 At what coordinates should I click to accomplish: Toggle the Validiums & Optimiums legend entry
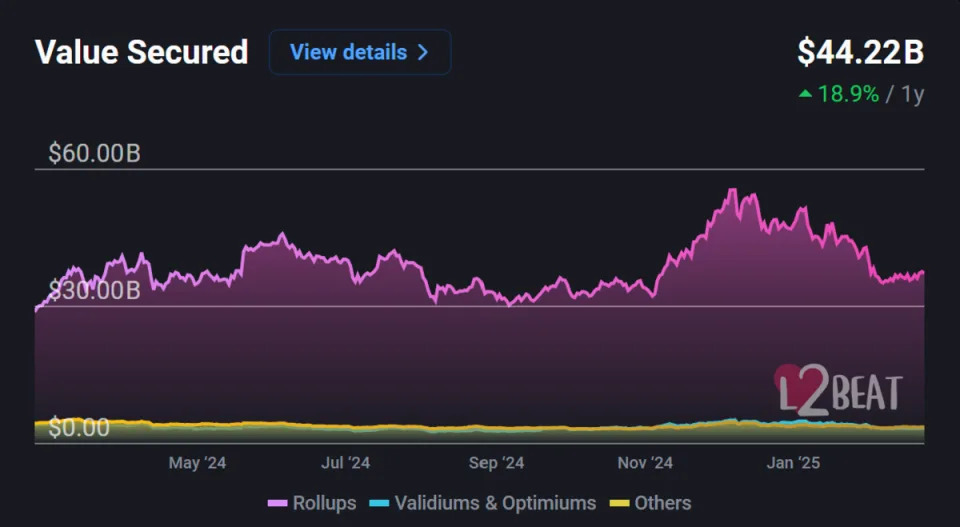[x=482, y=503]
